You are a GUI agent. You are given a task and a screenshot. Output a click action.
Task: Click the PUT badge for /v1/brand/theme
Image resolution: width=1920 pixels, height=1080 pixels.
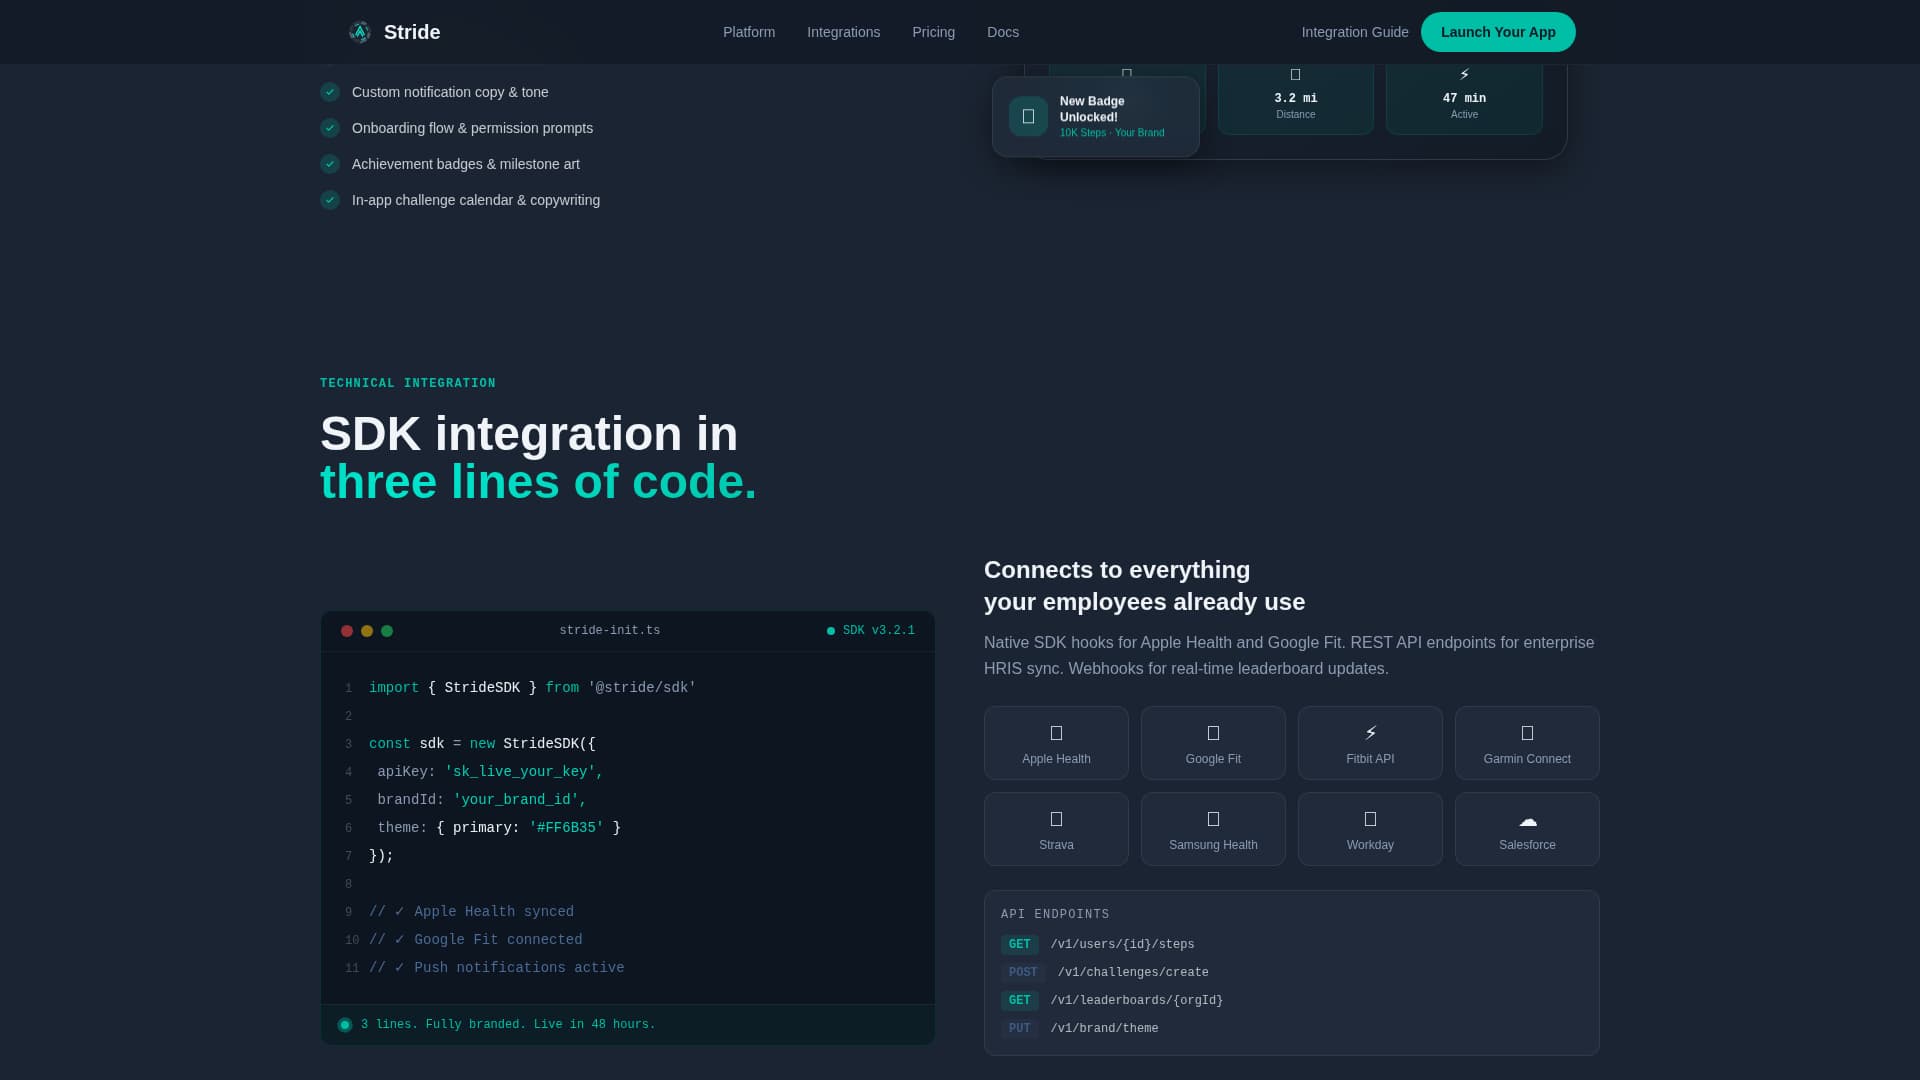click(1019, 1029)
